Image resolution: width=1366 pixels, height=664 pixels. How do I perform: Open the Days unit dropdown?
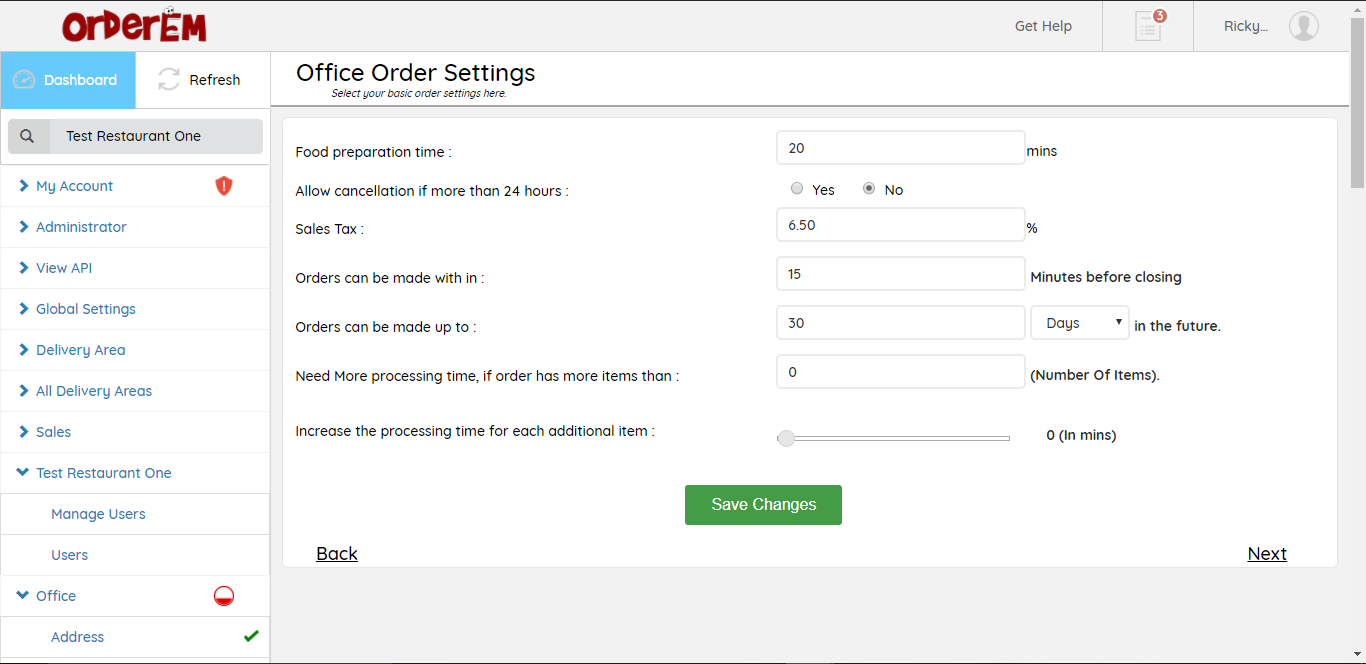pyautogui.click(x=1079, y=323)
